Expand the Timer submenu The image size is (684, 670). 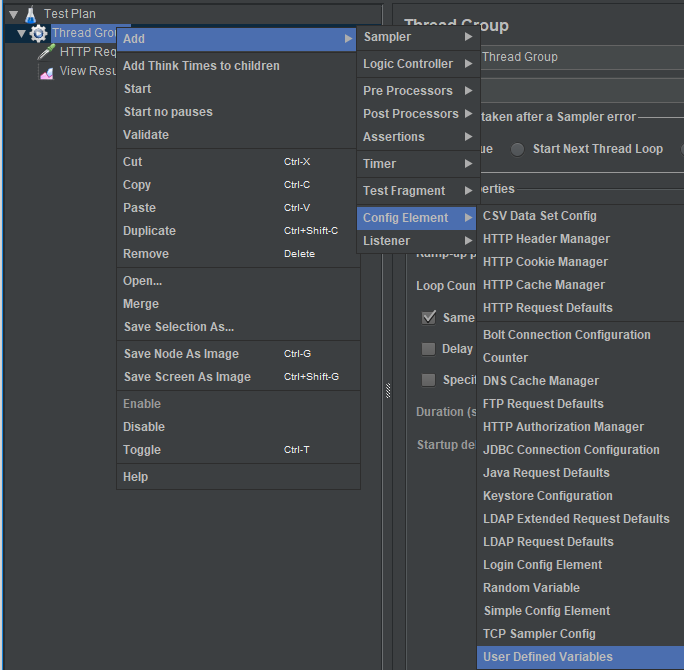(x=418, y=164)
